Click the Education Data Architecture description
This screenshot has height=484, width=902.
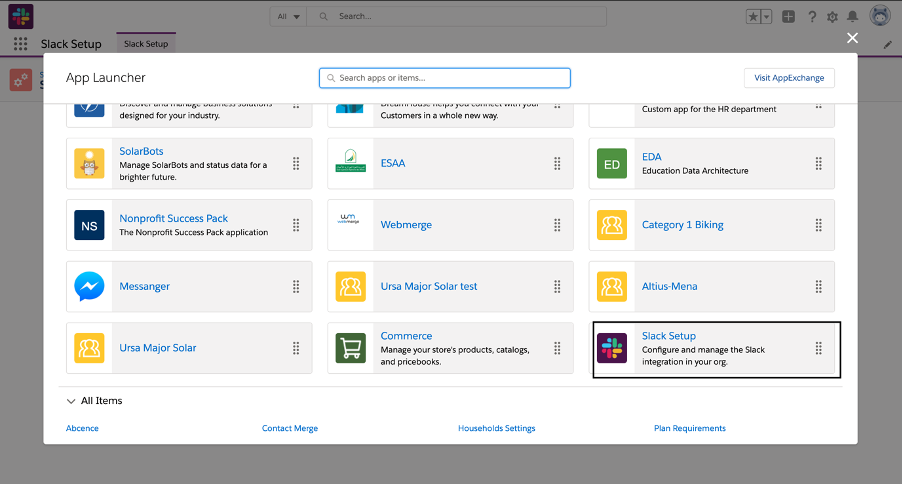coord(695,171)
